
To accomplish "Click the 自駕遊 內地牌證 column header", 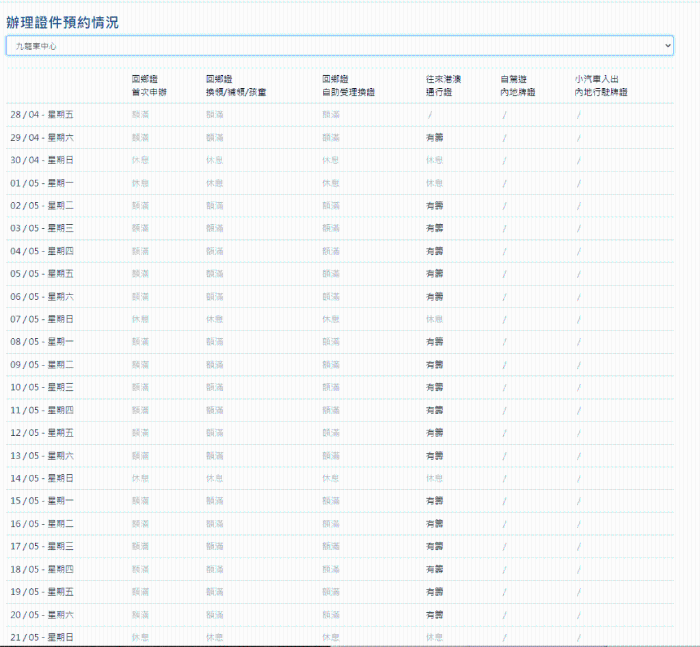I will tap(518, 85).
